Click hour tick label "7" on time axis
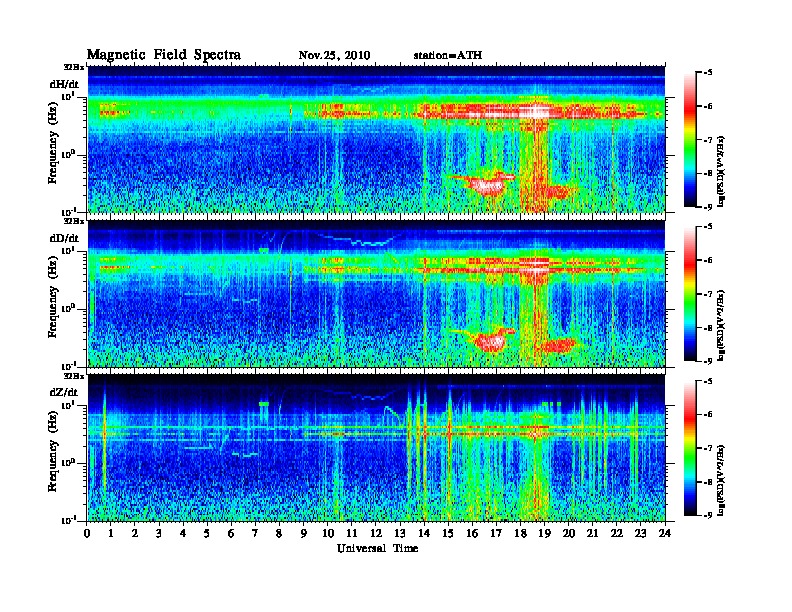Screen dimensions: 792x612 256,534
